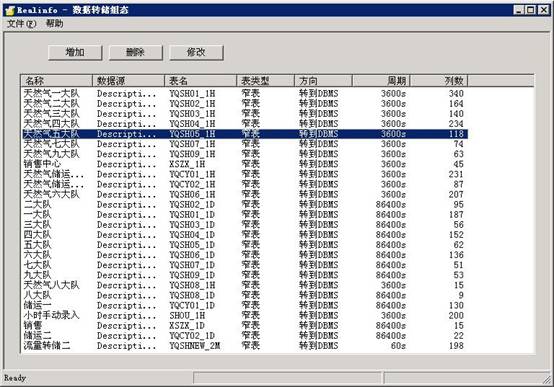
Task: Select row with table XSZX_1D
Action: [245, 326]
